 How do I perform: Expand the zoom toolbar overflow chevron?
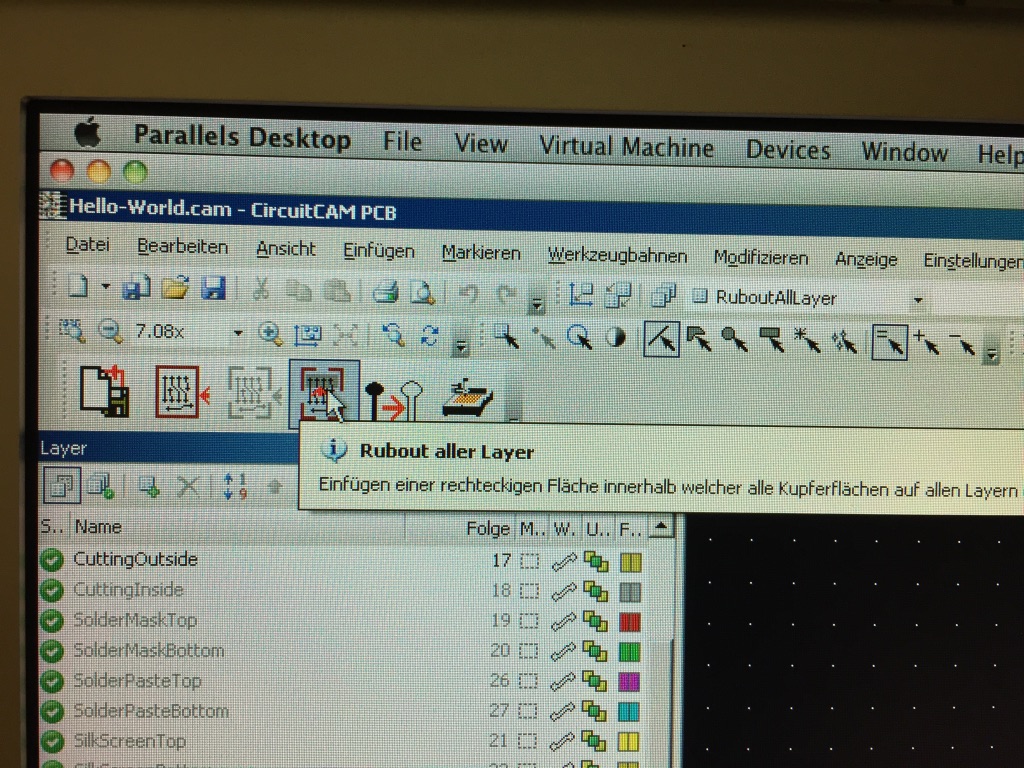coord(461,345)
